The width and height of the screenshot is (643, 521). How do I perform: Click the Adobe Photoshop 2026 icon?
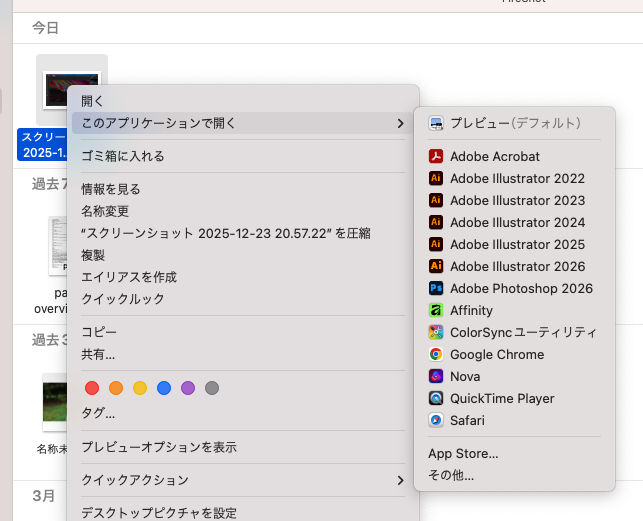[x=436, y=288]
